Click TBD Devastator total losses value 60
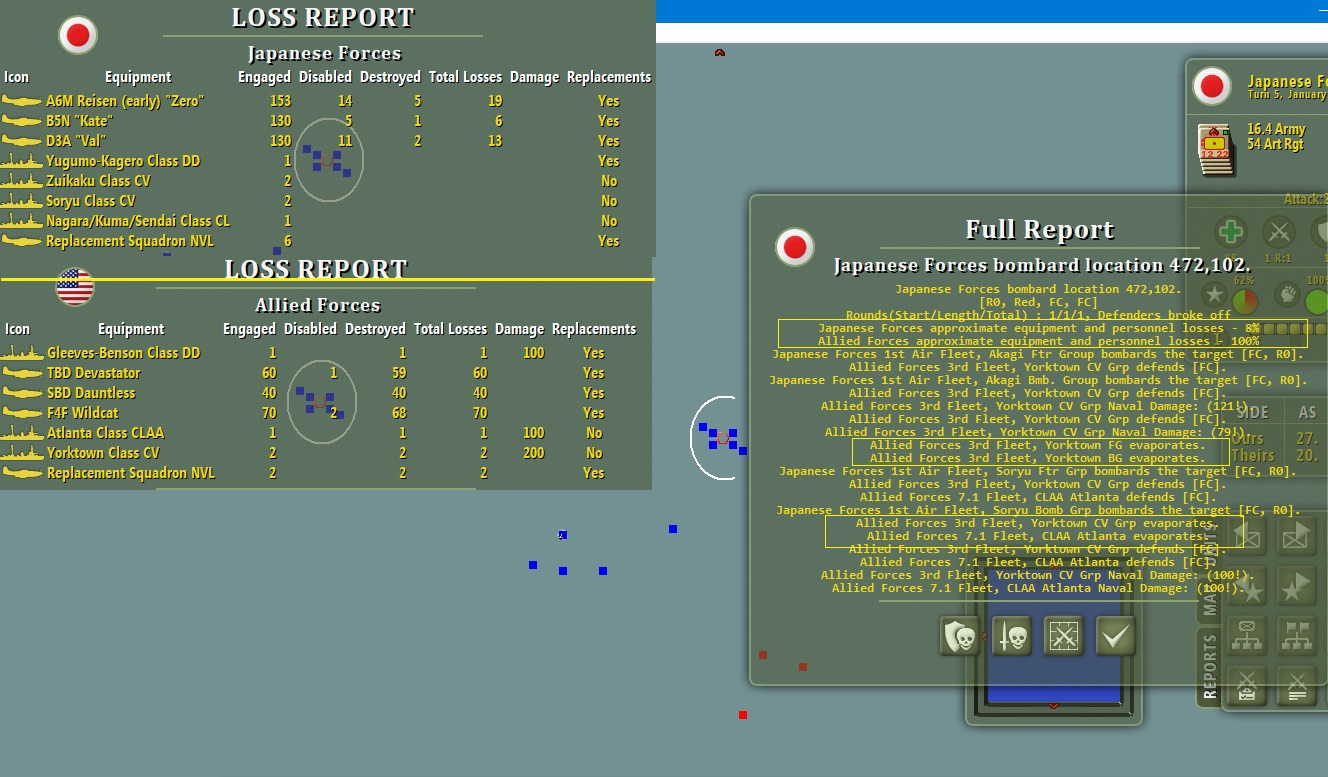 coord(478,373)
